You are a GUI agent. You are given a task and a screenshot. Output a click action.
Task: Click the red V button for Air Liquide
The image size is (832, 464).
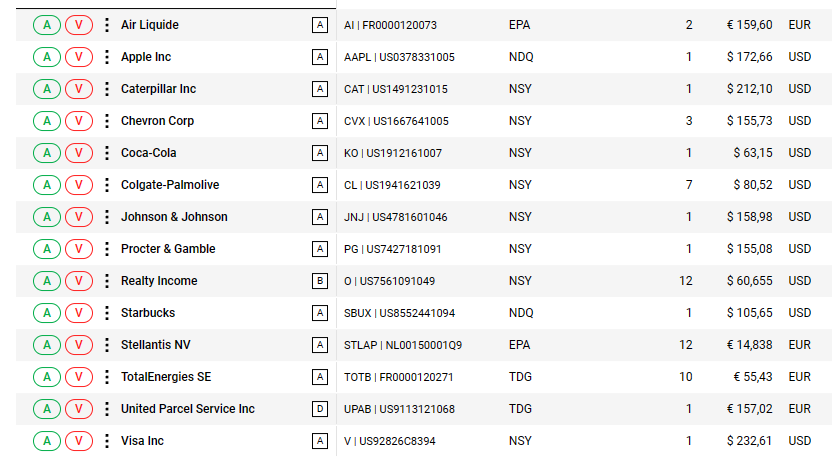79,25
